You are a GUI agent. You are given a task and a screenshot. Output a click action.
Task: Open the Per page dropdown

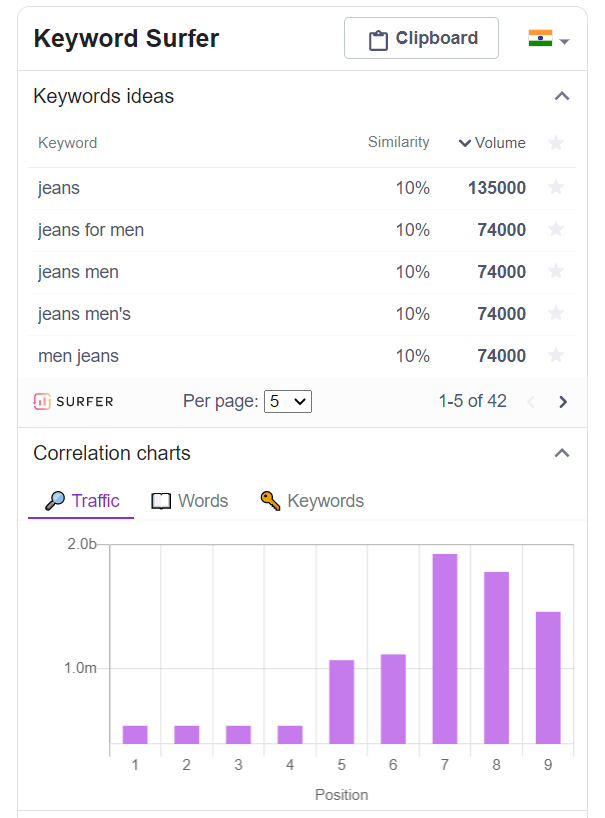coord(288,401)
